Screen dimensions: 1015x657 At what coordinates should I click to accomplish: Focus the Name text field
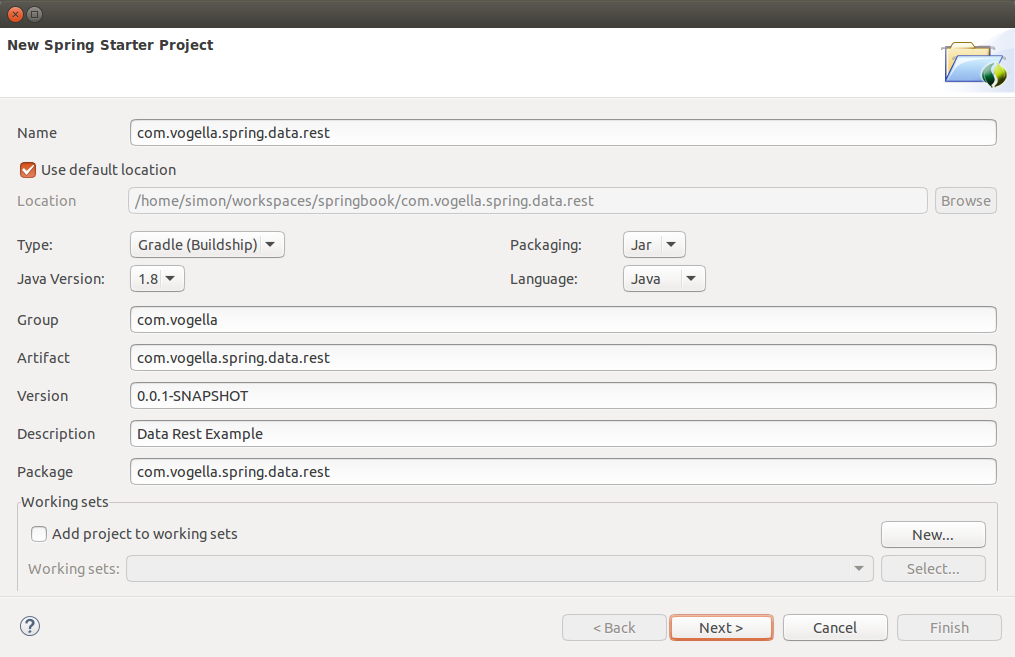pyautogui.click(x=562, y=133)
